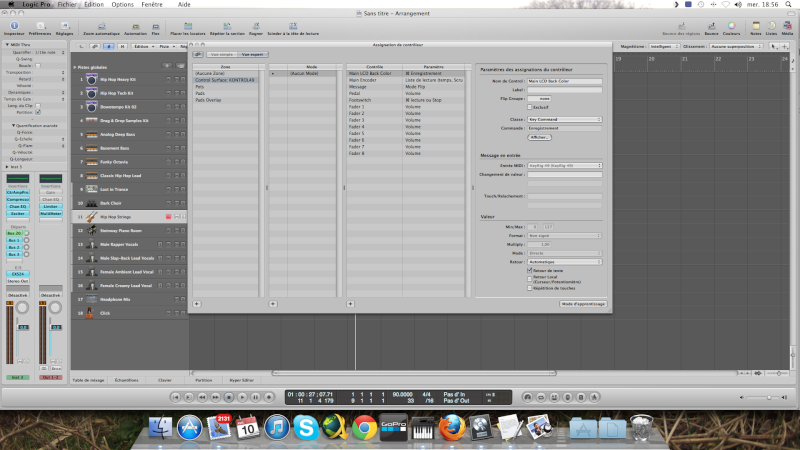Click the Mode d'apprentissage button

pyautogui.click(x=582, y=303)
